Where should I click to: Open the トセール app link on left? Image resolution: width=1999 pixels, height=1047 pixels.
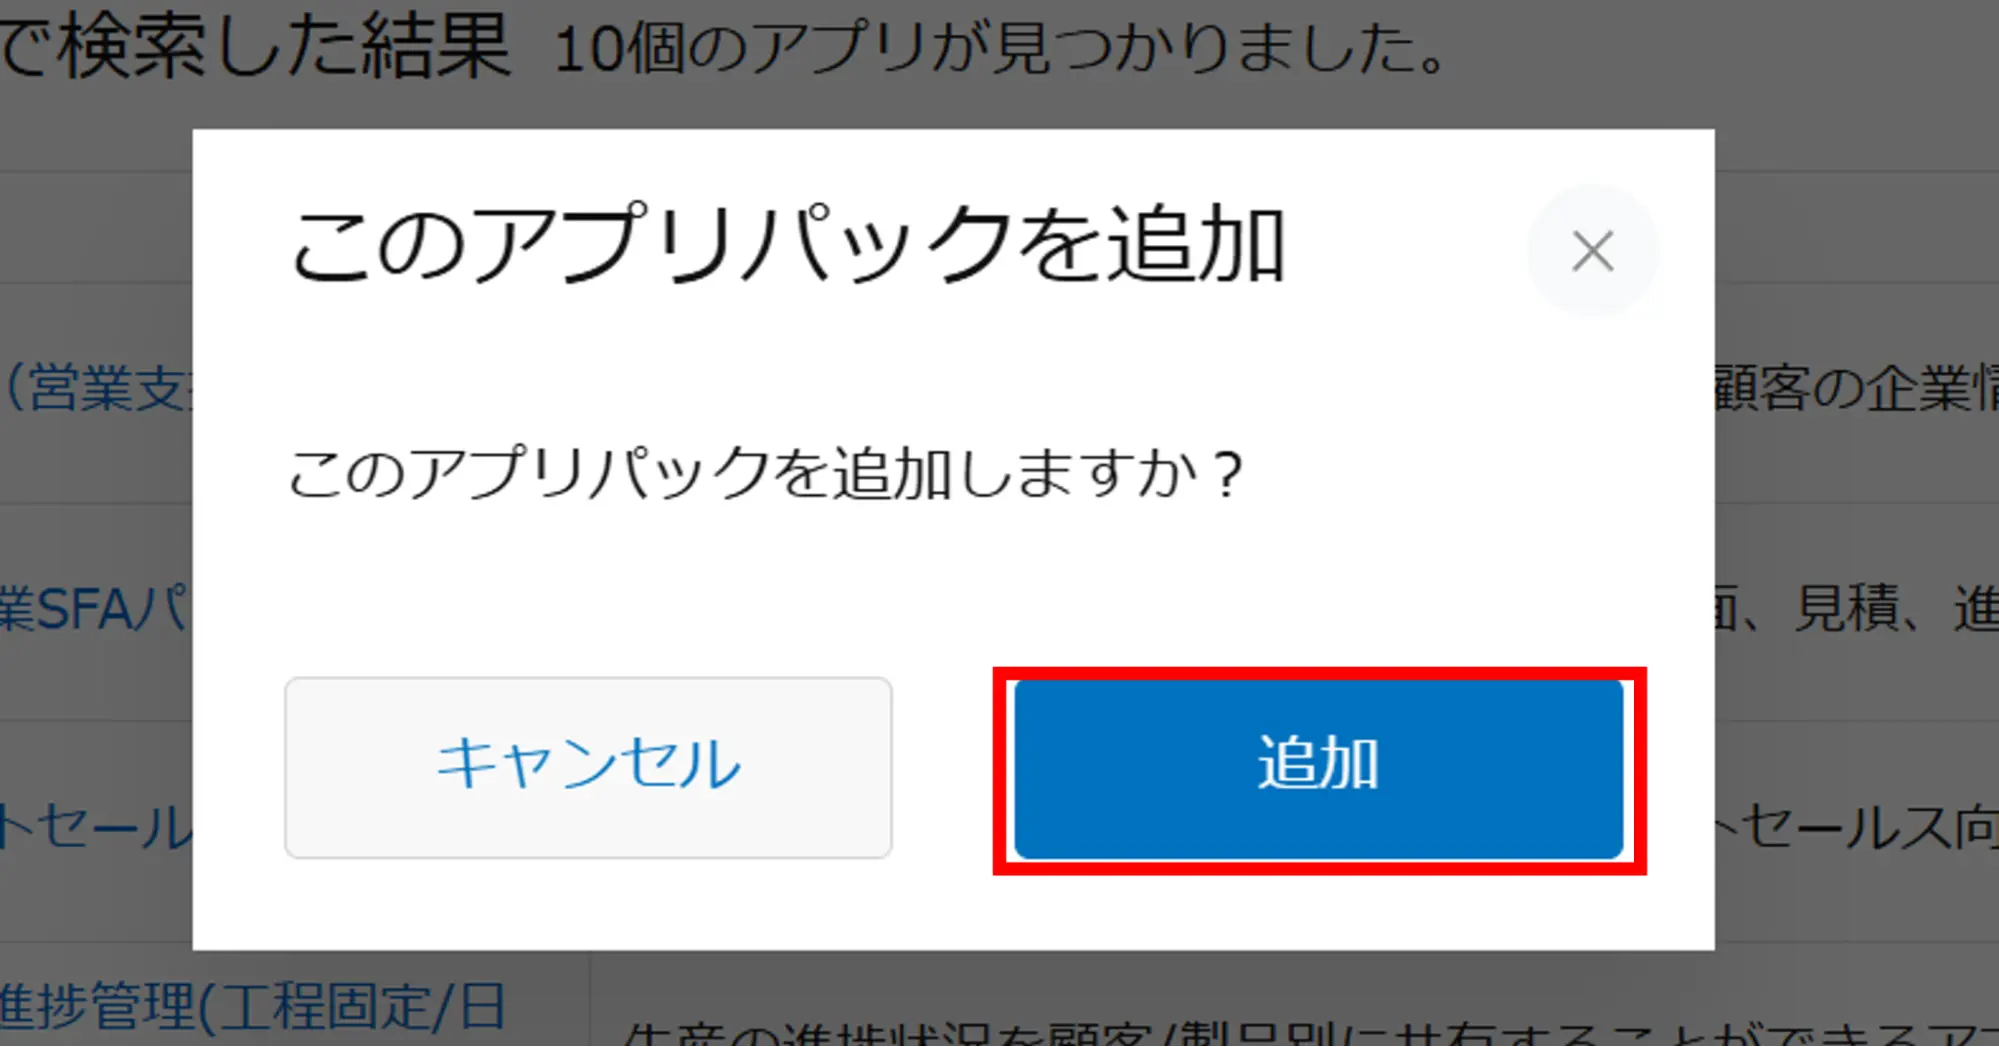coord(96,828)
